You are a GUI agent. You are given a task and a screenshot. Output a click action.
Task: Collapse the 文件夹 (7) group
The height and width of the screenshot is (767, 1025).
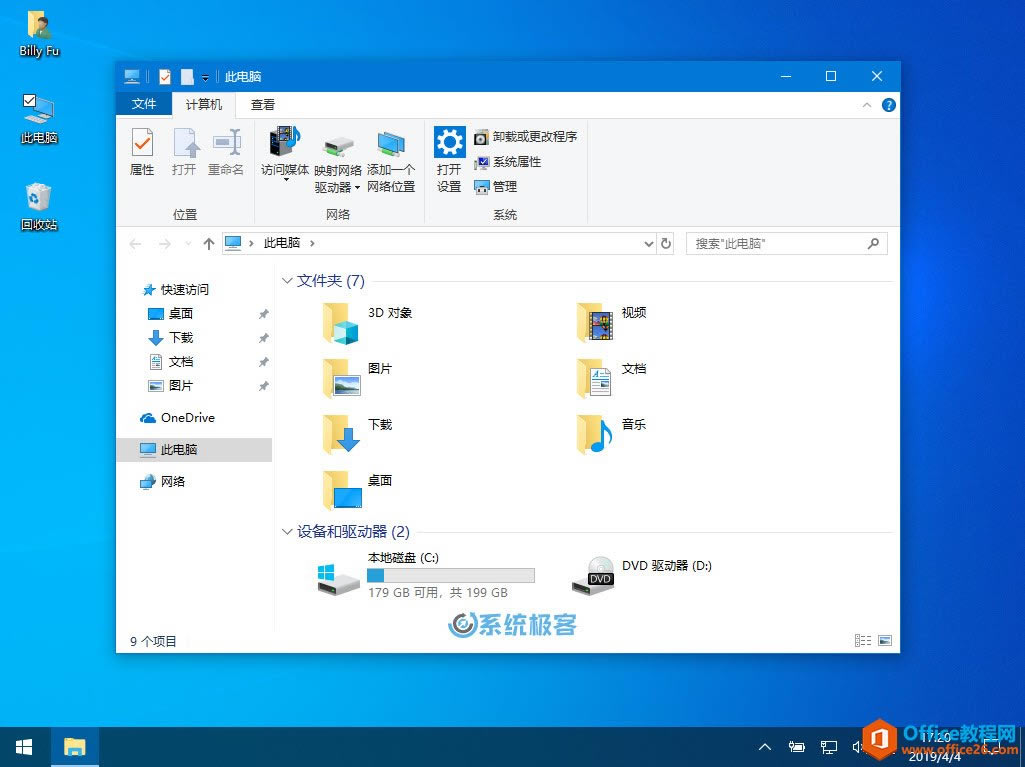click(x=286, y=281)
